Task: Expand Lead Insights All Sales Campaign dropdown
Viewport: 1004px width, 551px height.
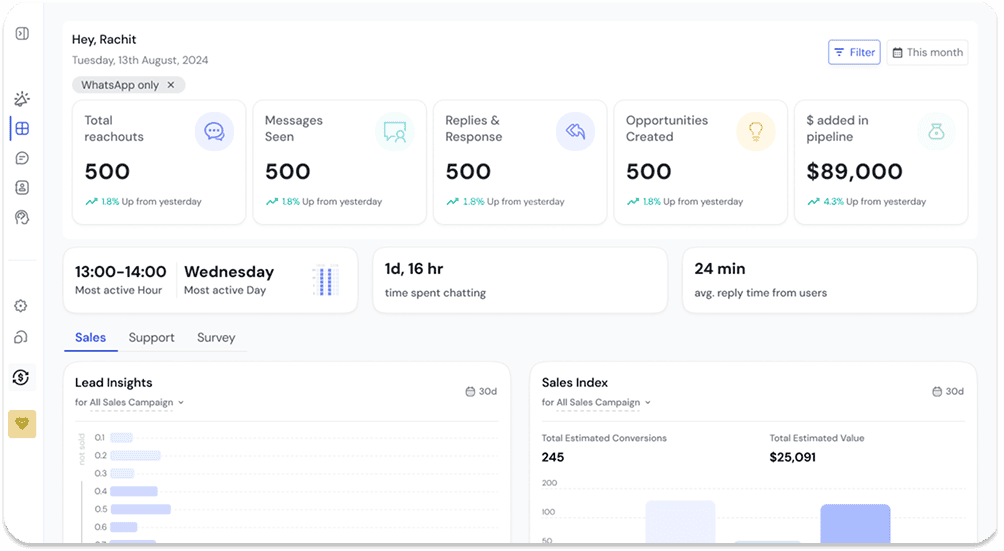Action: (129, 403)
